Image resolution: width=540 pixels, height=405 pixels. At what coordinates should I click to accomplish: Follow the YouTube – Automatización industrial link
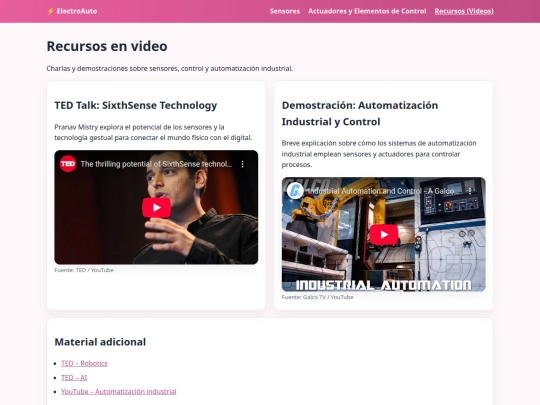(119, 392)
